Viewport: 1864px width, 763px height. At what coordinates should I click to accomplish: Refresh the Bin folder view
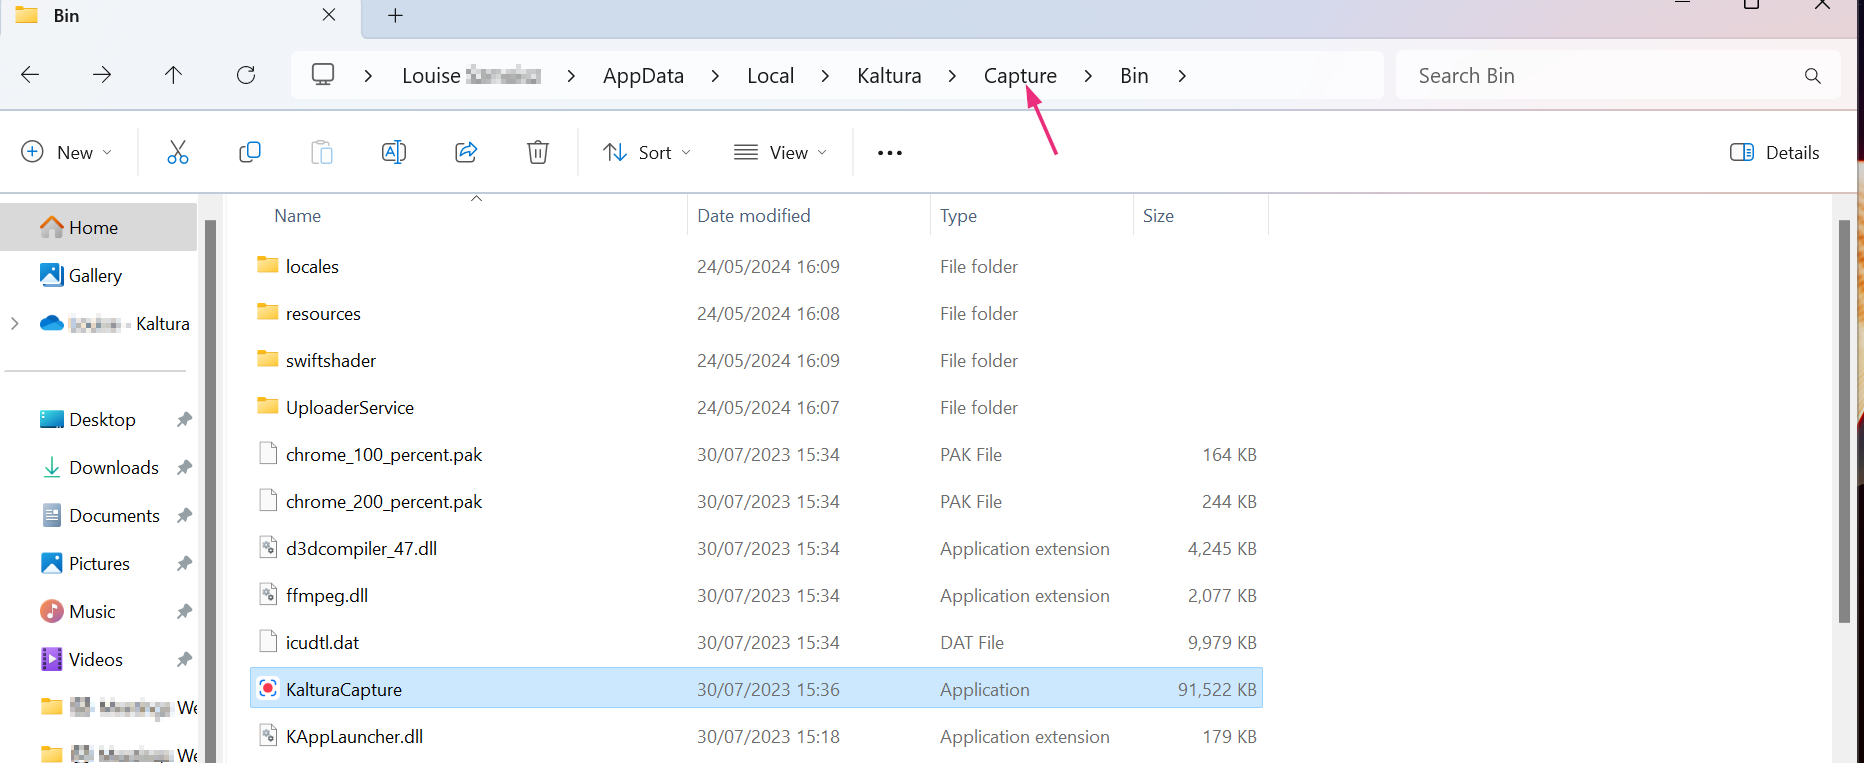click(x=246, y=75)
